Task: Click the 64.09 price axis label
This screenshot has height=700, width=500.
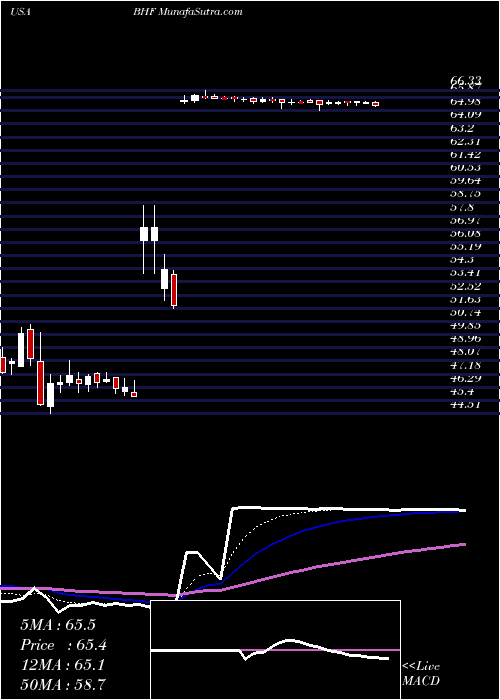Action: (x=466, y=115)
